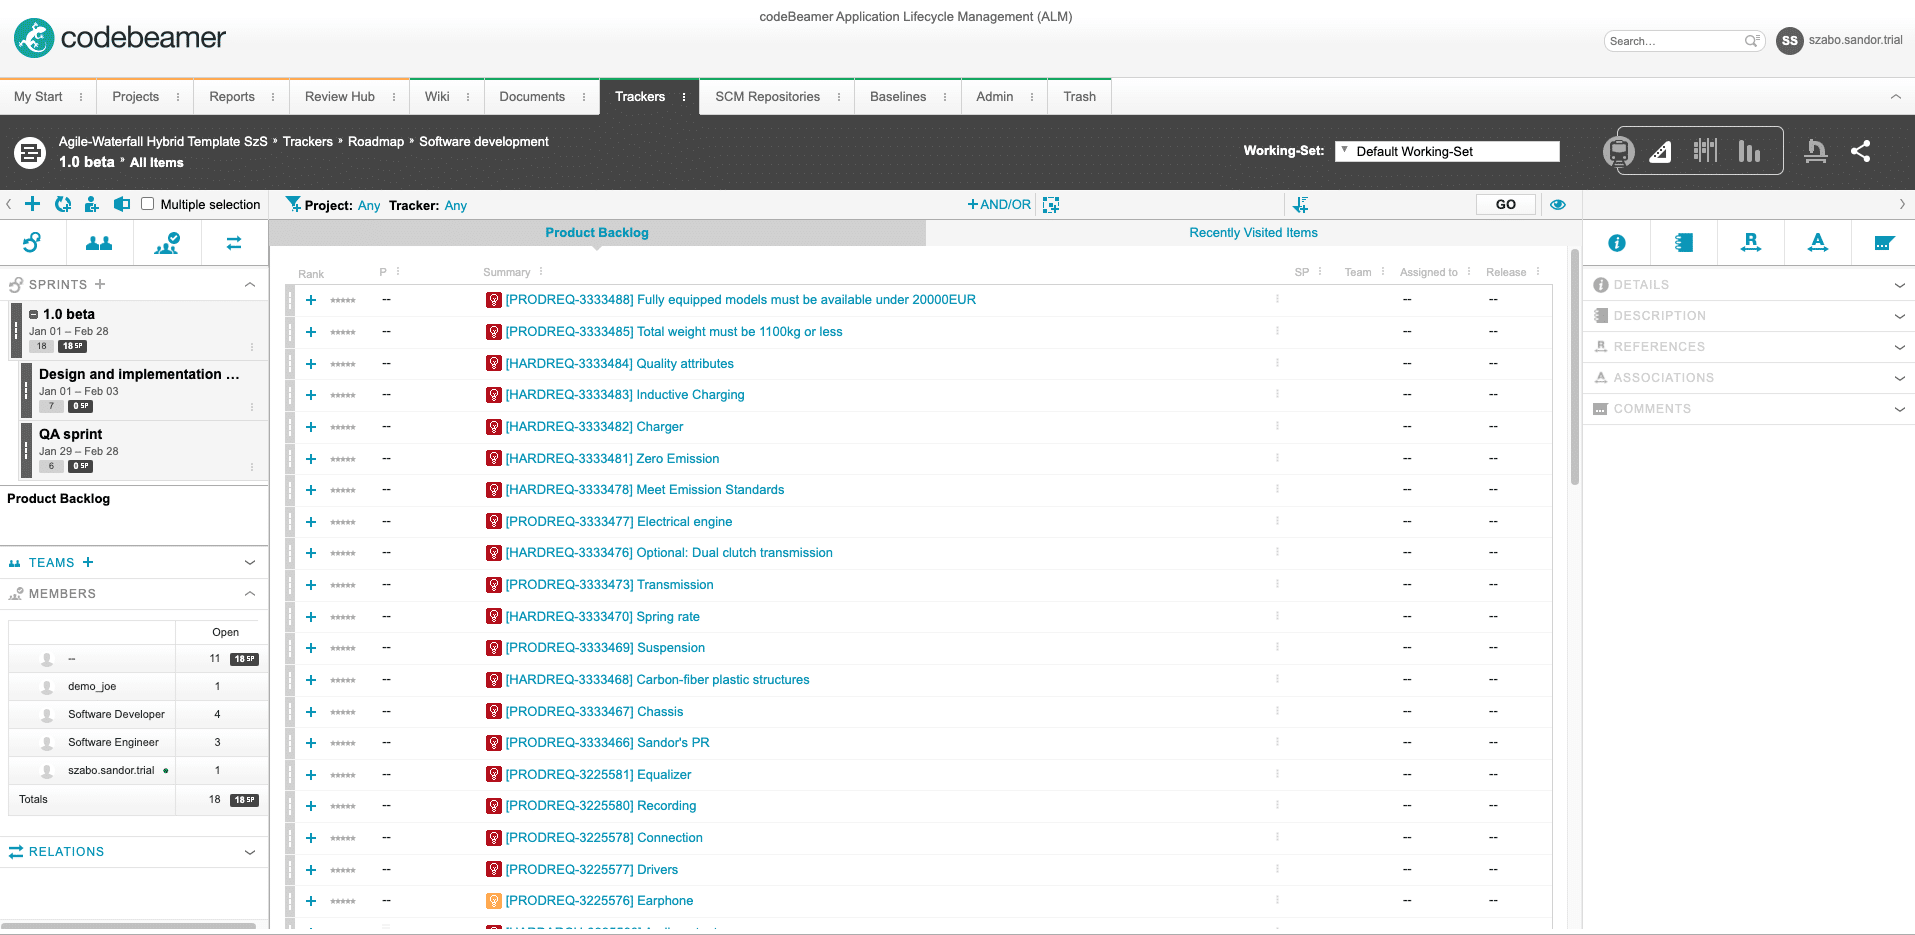Open the Default Working-Set dropdown
This screenshot has width=1915, height=935.
(1447, 151)
